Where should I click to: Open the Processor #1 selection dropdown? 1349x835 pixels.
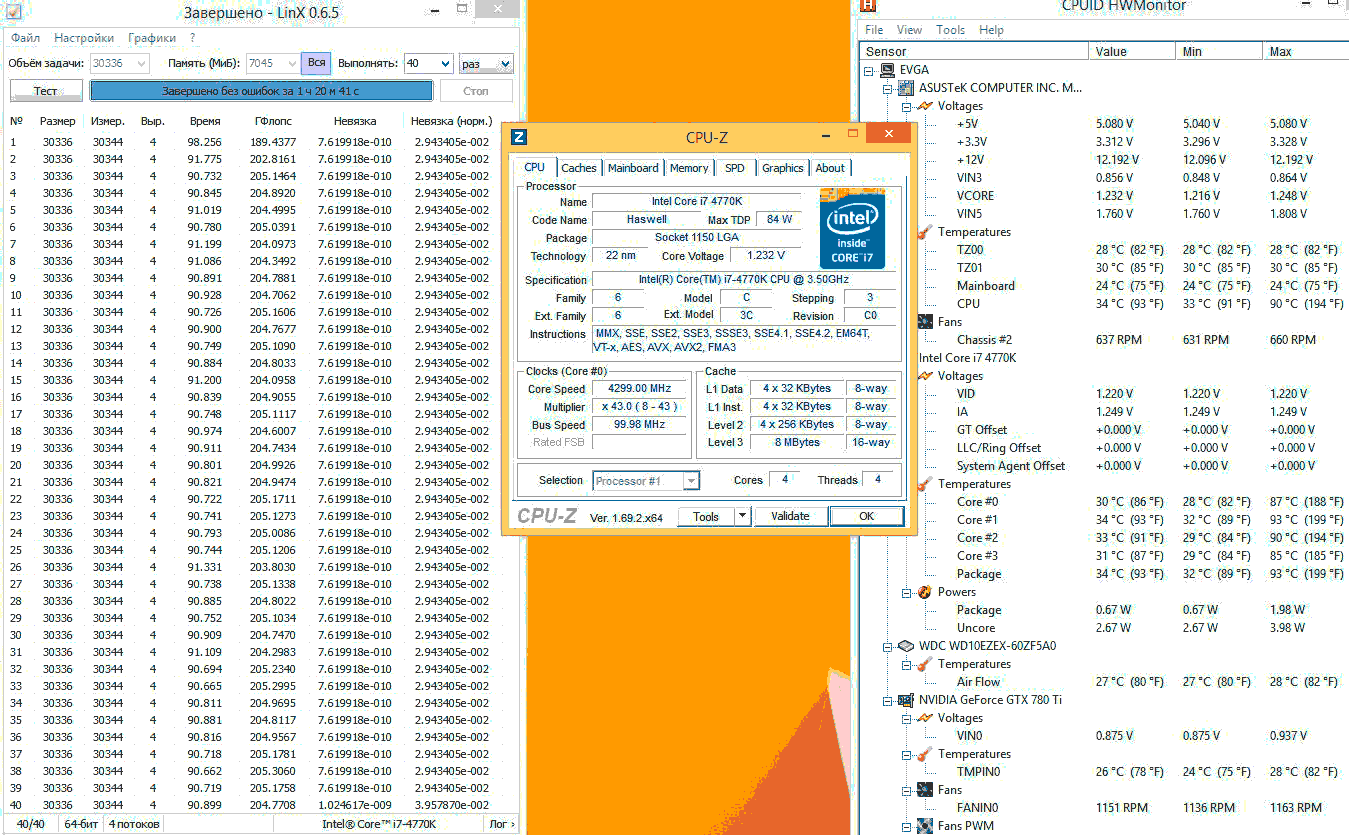pyautogui.click(x=690, y=481)
